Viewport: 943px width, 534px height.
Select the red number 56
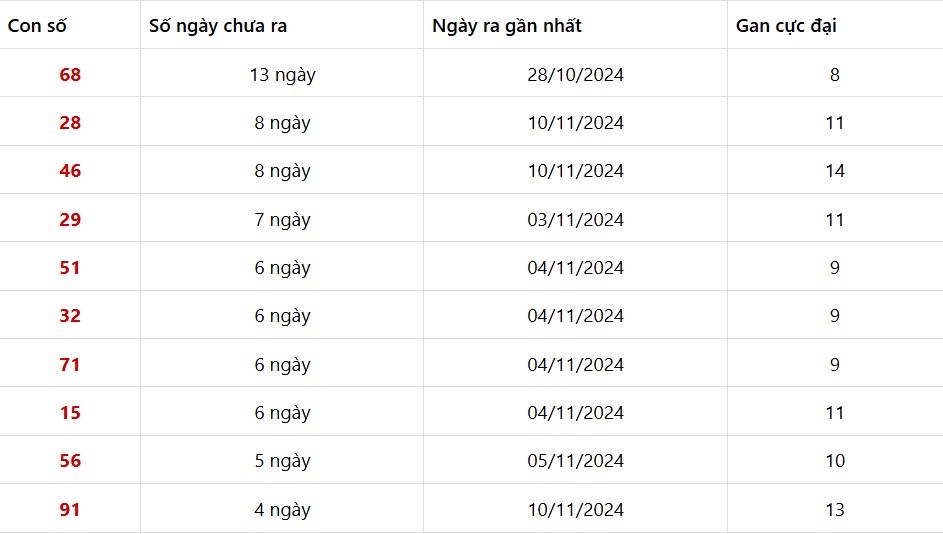[70, 461]
